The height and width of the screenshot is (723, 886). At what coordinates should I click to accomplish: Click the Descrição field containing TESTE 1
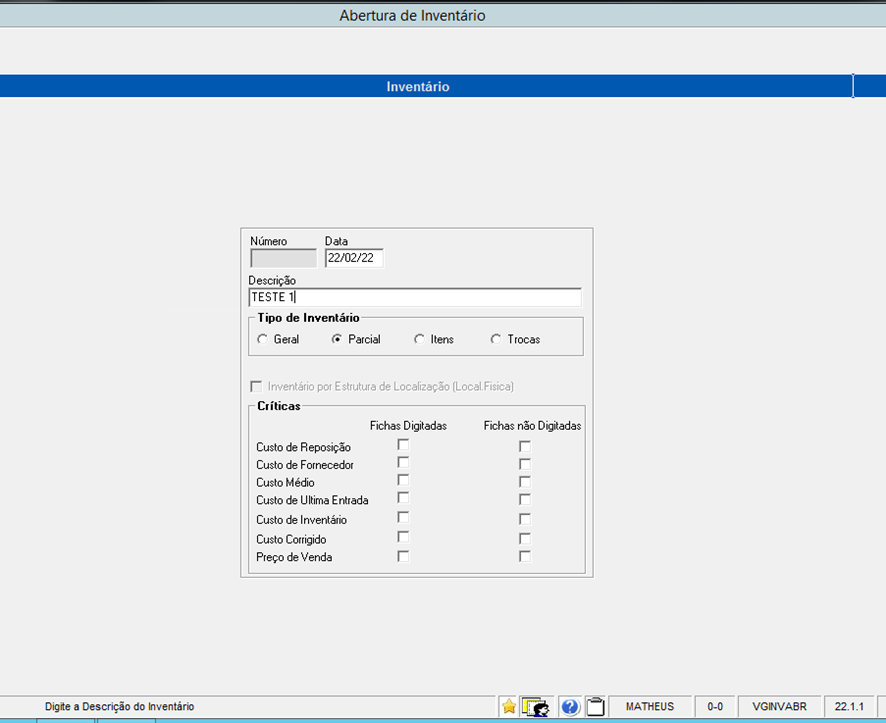pyautogui.click(x=415, y=297)
